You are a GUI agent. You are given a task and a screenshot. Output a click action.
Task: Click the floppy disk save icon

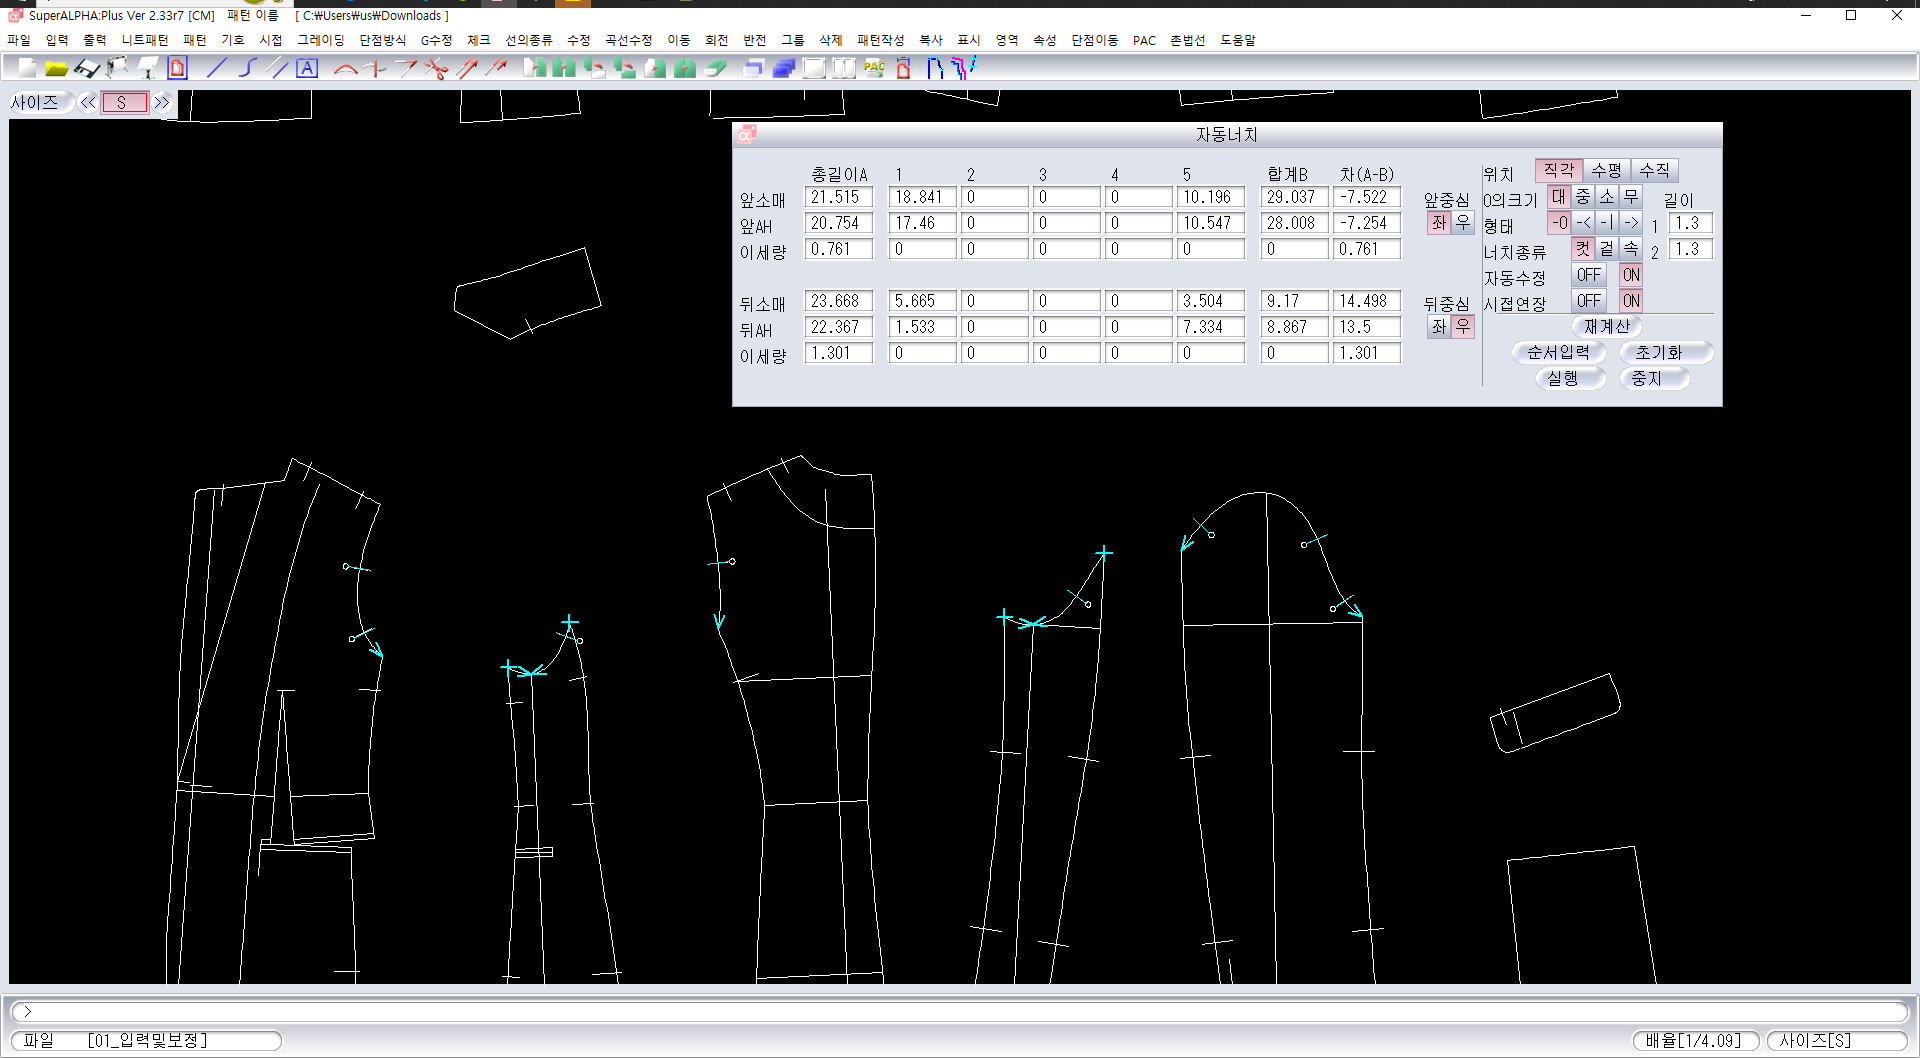click(87, 68)
